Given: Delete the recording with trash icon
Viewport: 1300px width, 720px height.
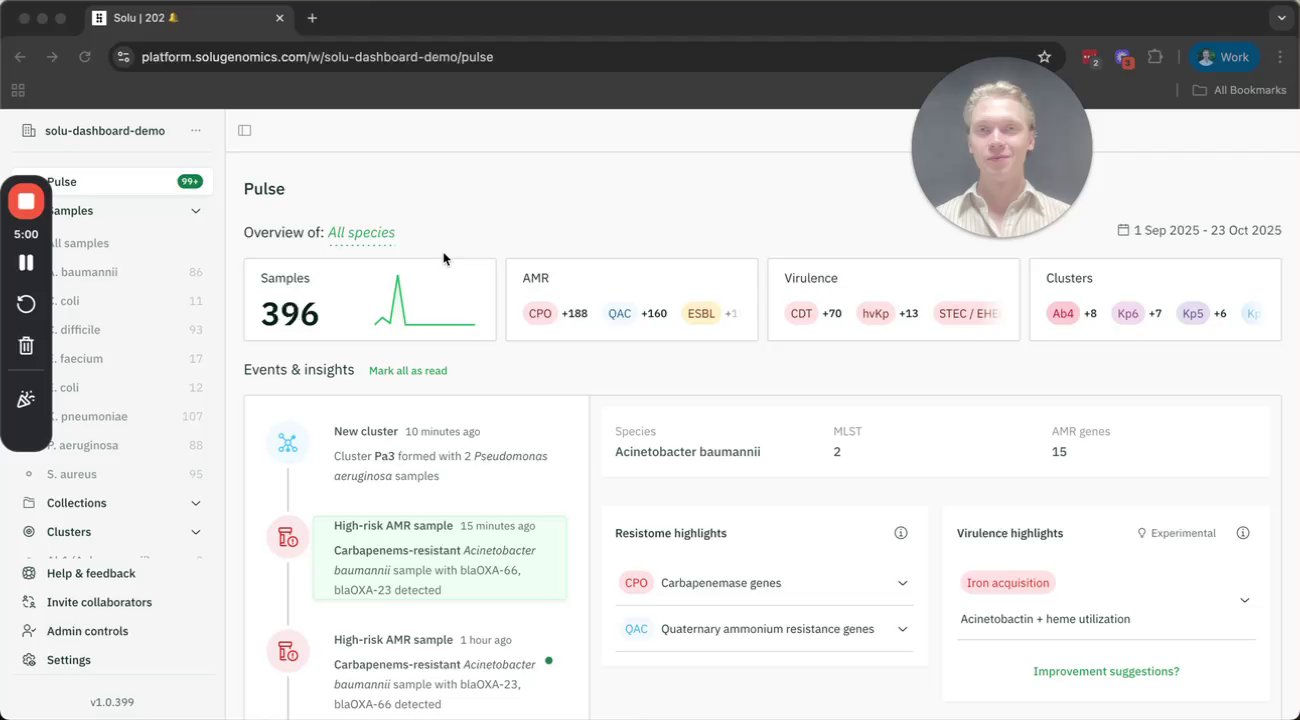Looking at the screenshot, I should [26, 346].
